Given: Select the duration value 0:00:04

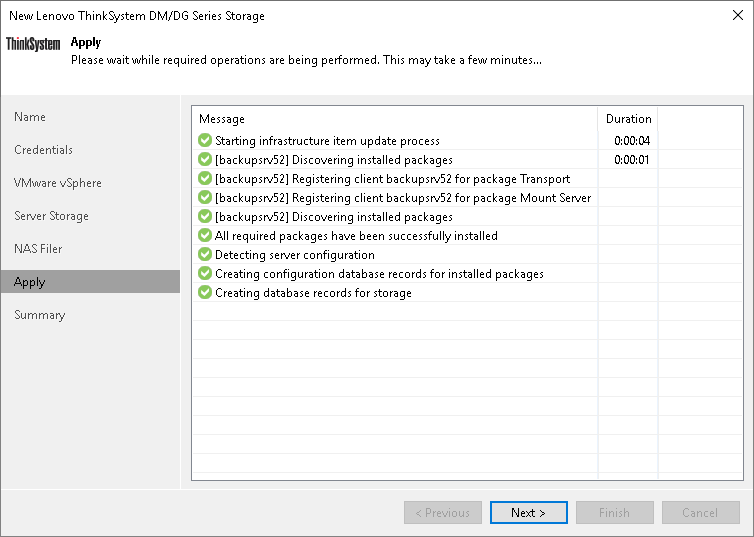Looking at the screenshot, I should click(x=632, y=141).
